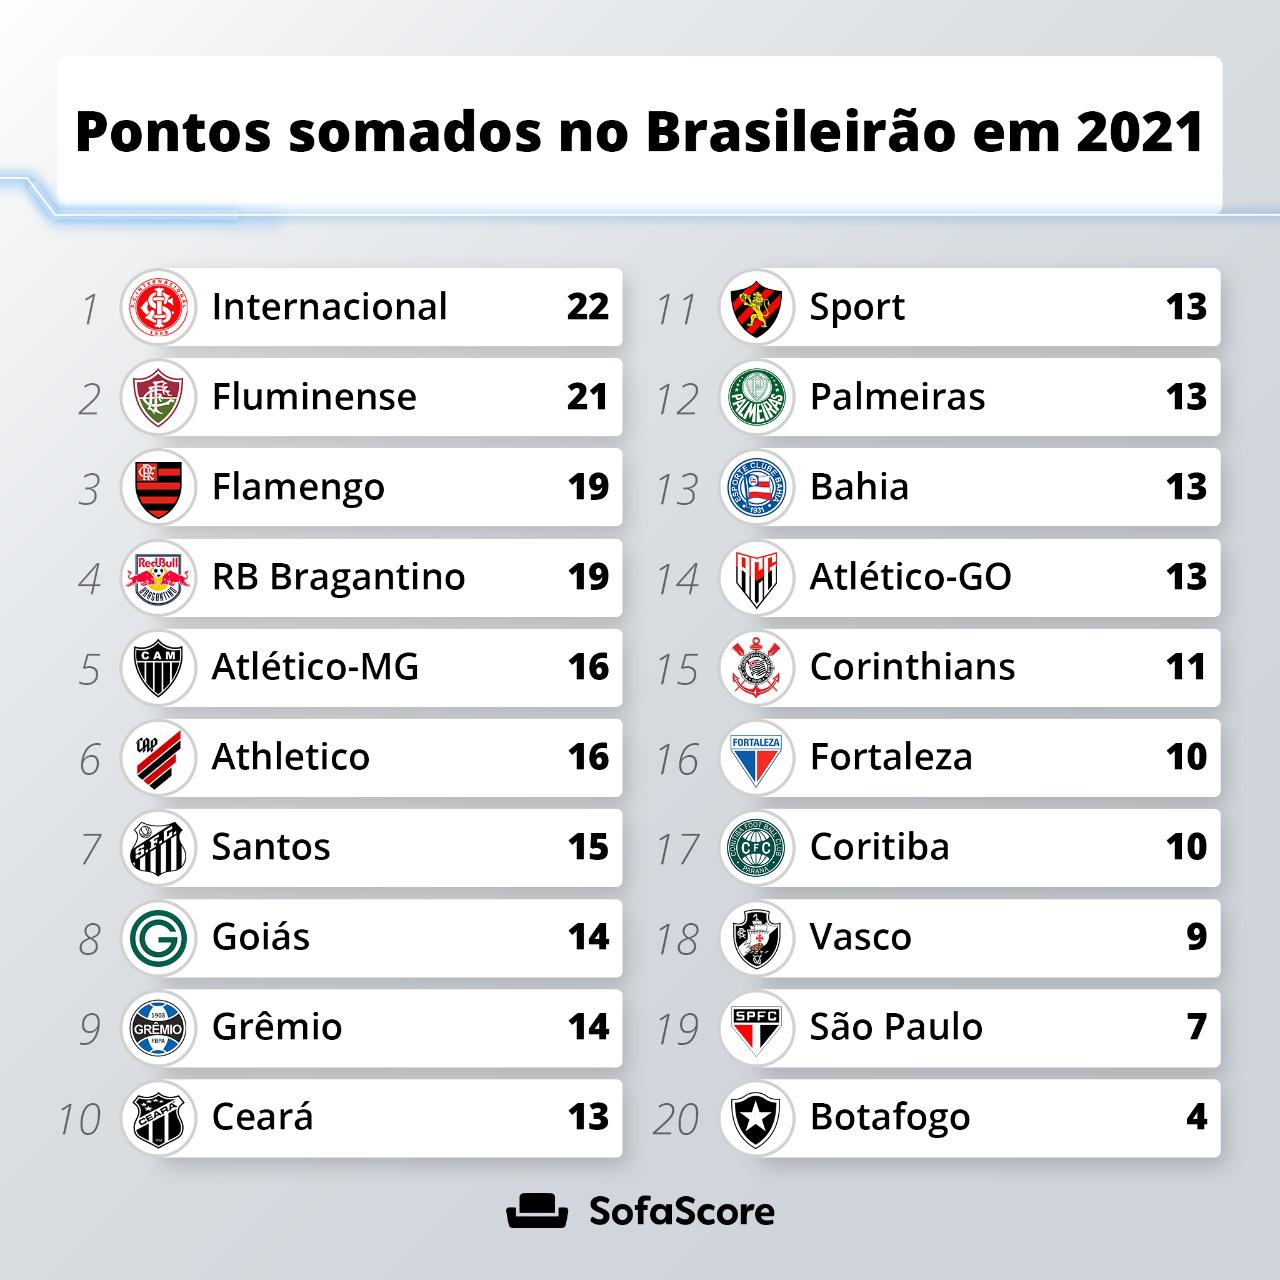Select the Vasco club badge
Image resolution: width=1280 pixels, height=1280 pixels.
(756, 937)
